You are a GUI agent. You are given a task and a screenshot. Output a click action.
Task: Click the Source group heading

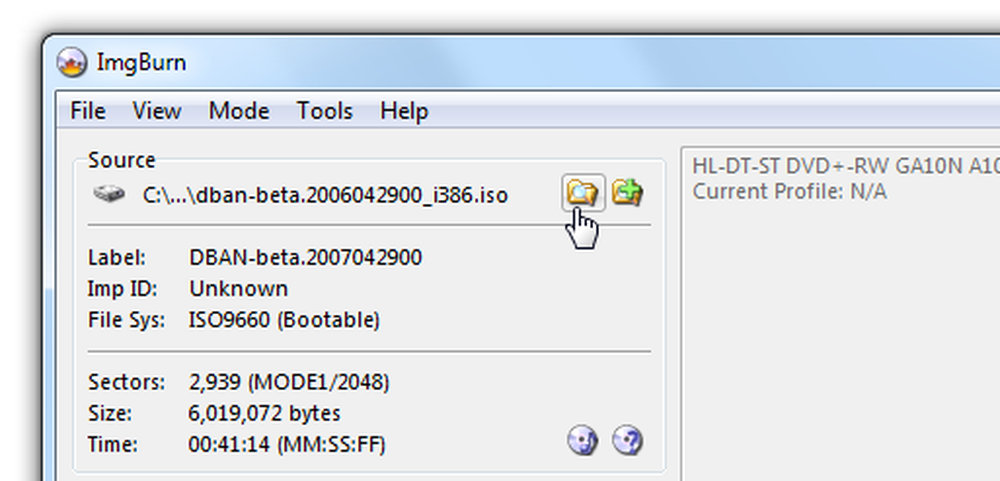tap(121, 159)
